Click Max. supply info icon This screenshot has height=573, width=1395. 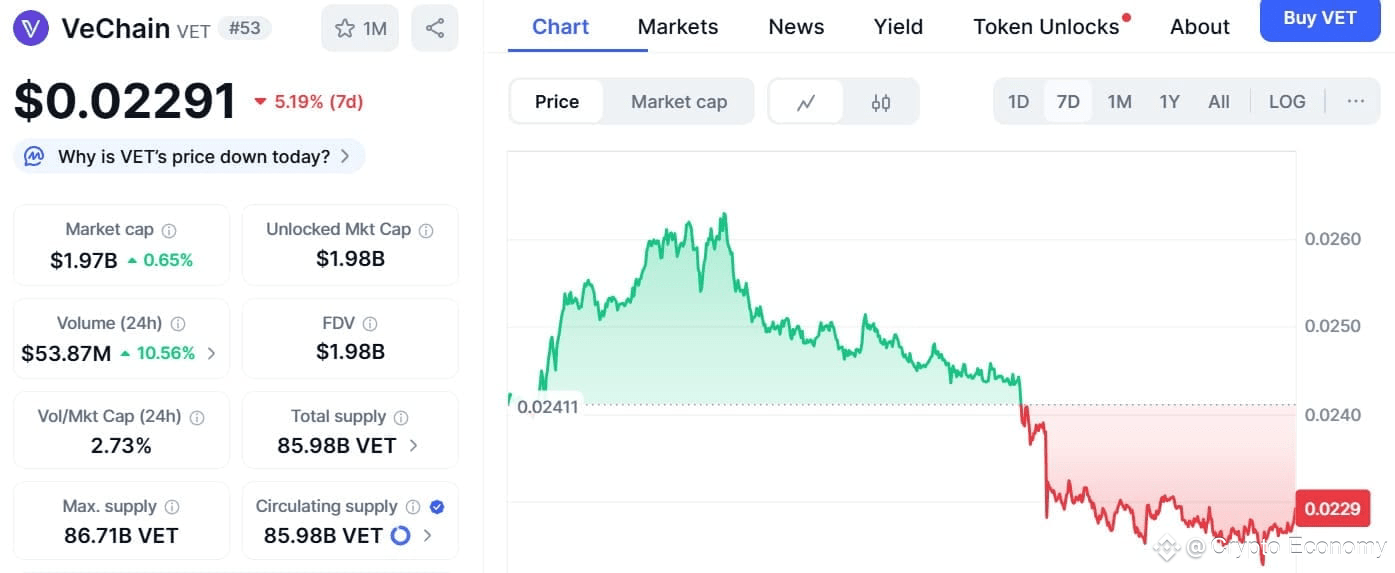pyautogui.click(x=172, y=507)
